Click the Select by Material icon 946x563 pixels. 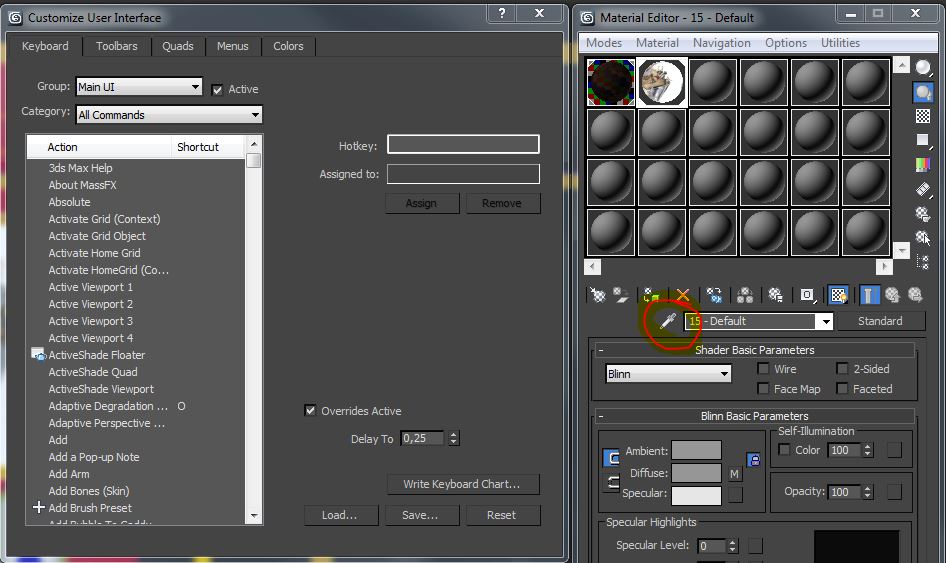[x=923, y=237]
